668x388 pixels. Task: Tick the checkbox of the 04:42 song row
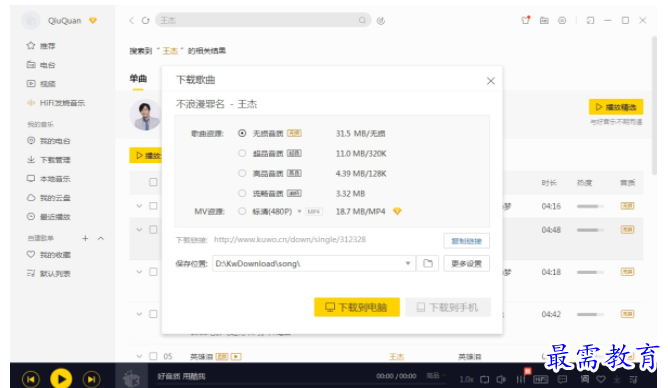click(153, 314)
